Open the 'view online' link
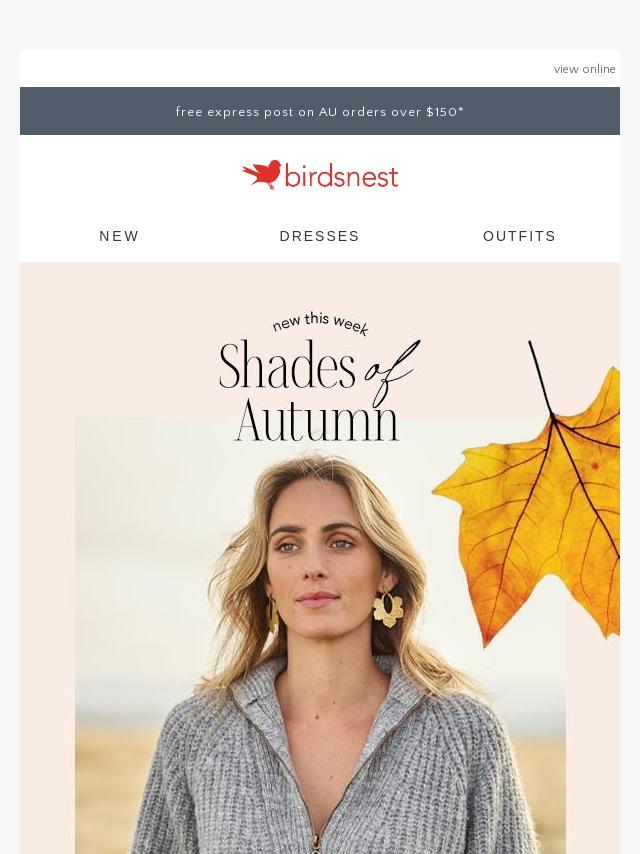The image size is (640, 854). click(x=584, y=69)
